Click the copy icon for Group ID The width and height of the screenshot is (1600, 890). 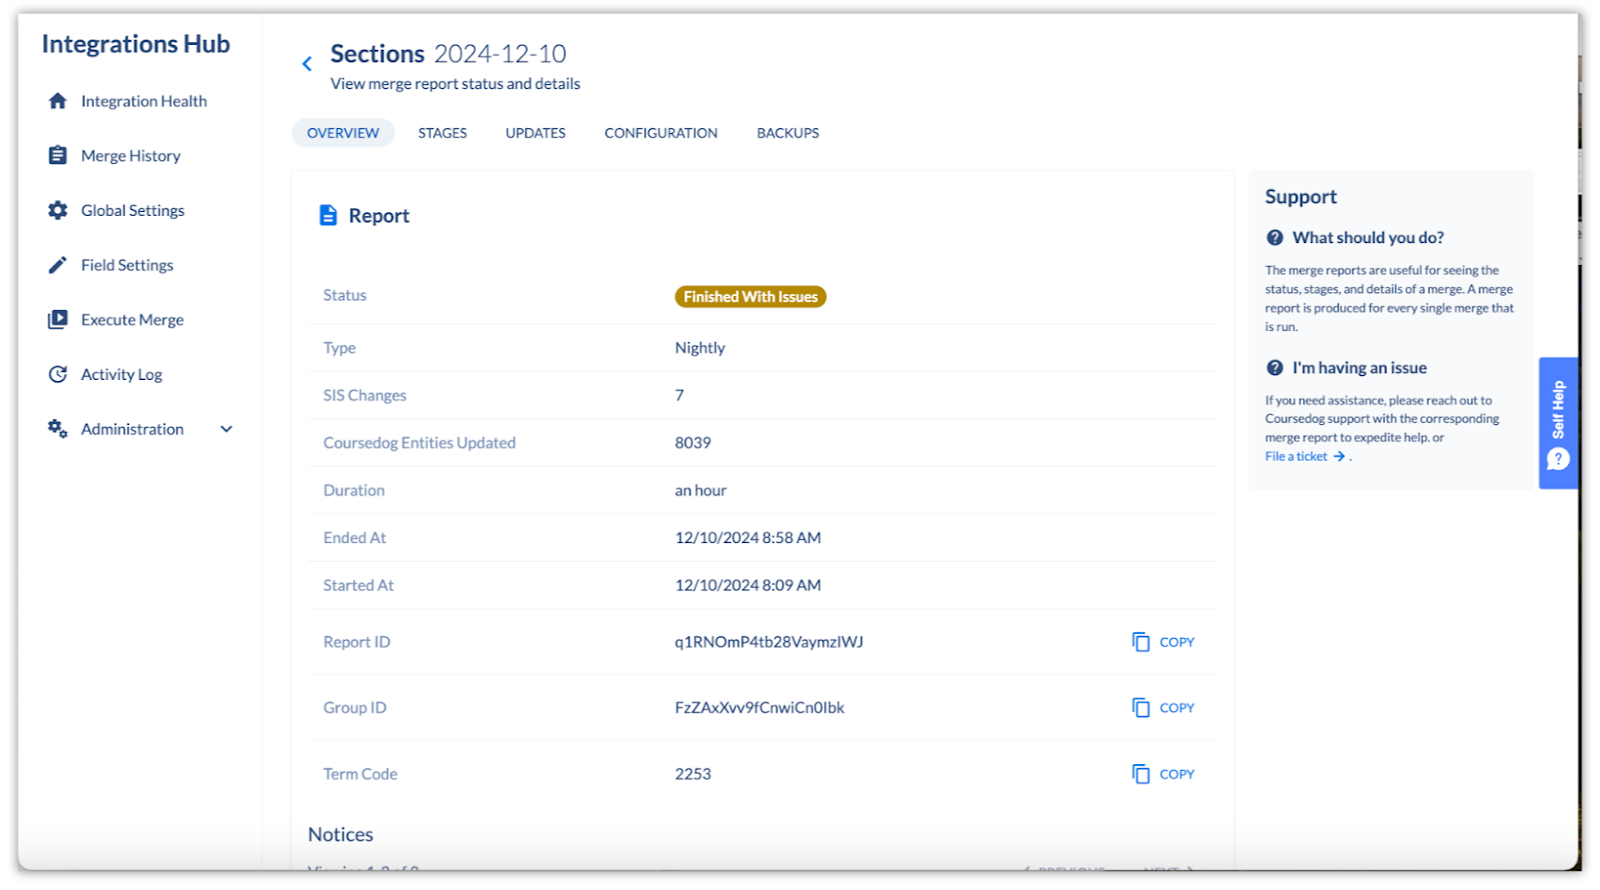tap(1141, 708)
